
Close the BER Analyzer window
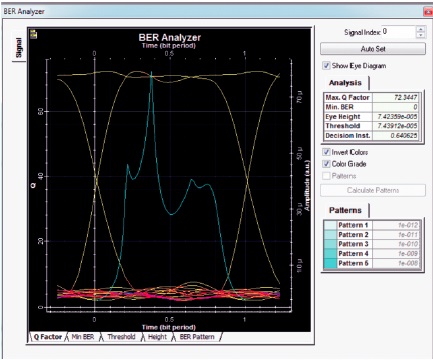[x=428, y=12]
